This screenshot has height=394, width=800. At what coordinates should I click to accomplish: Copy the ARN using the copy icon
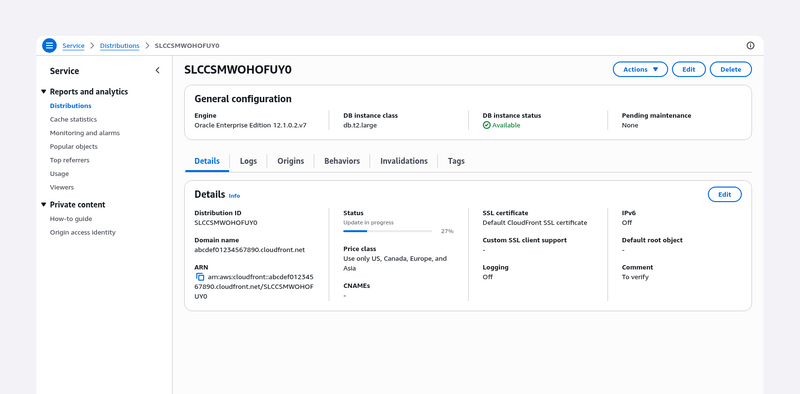pos(200,277)
